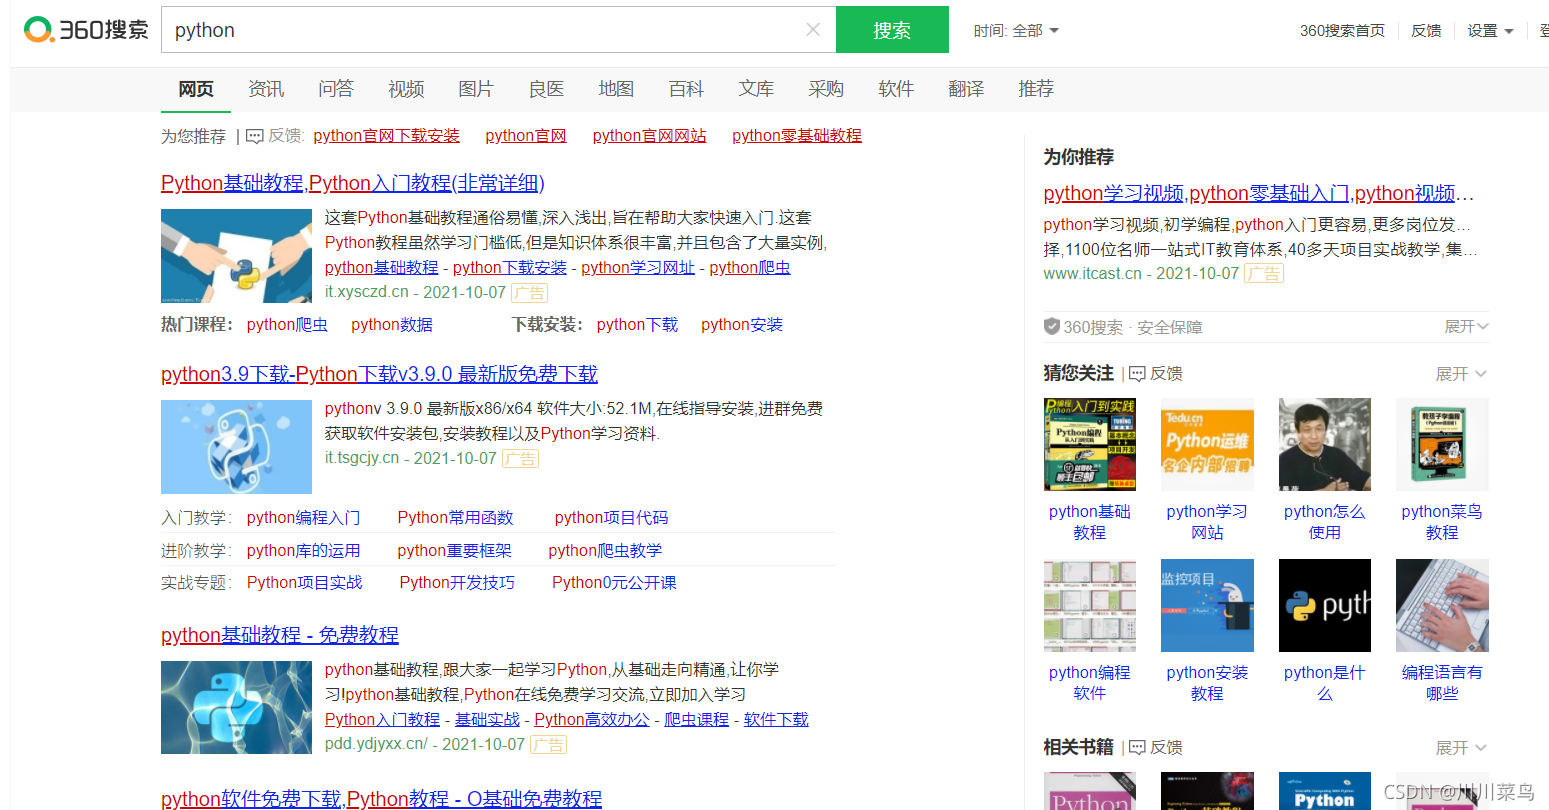Expand the 相关书籍 section

coord(1461,748)
